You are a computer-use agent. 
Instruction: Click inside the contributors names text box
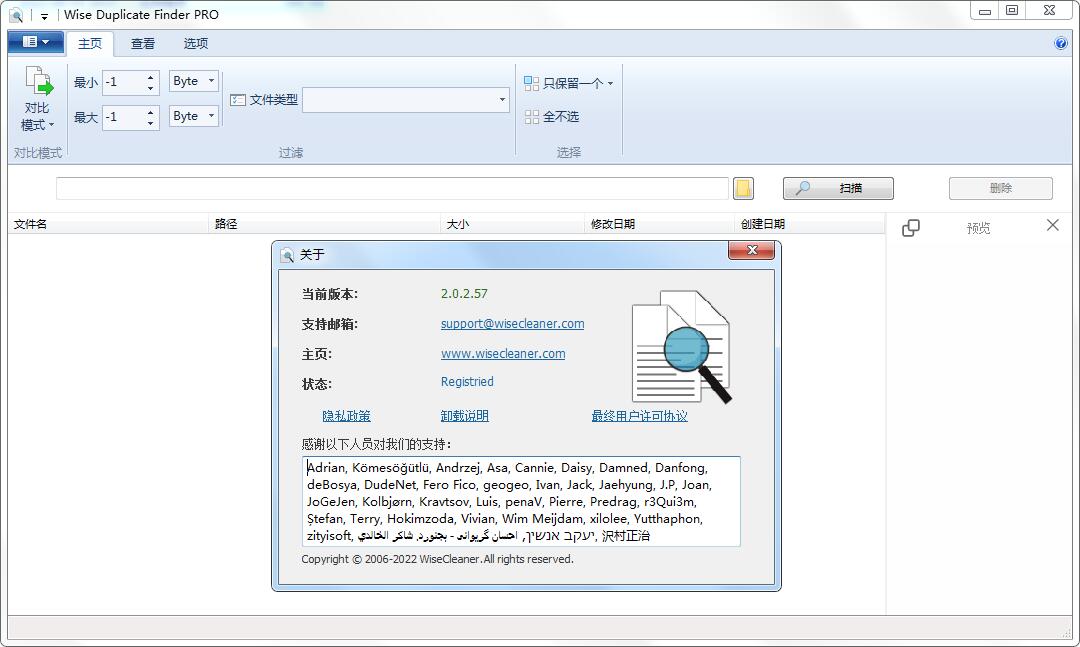click(x=521, y=502)
